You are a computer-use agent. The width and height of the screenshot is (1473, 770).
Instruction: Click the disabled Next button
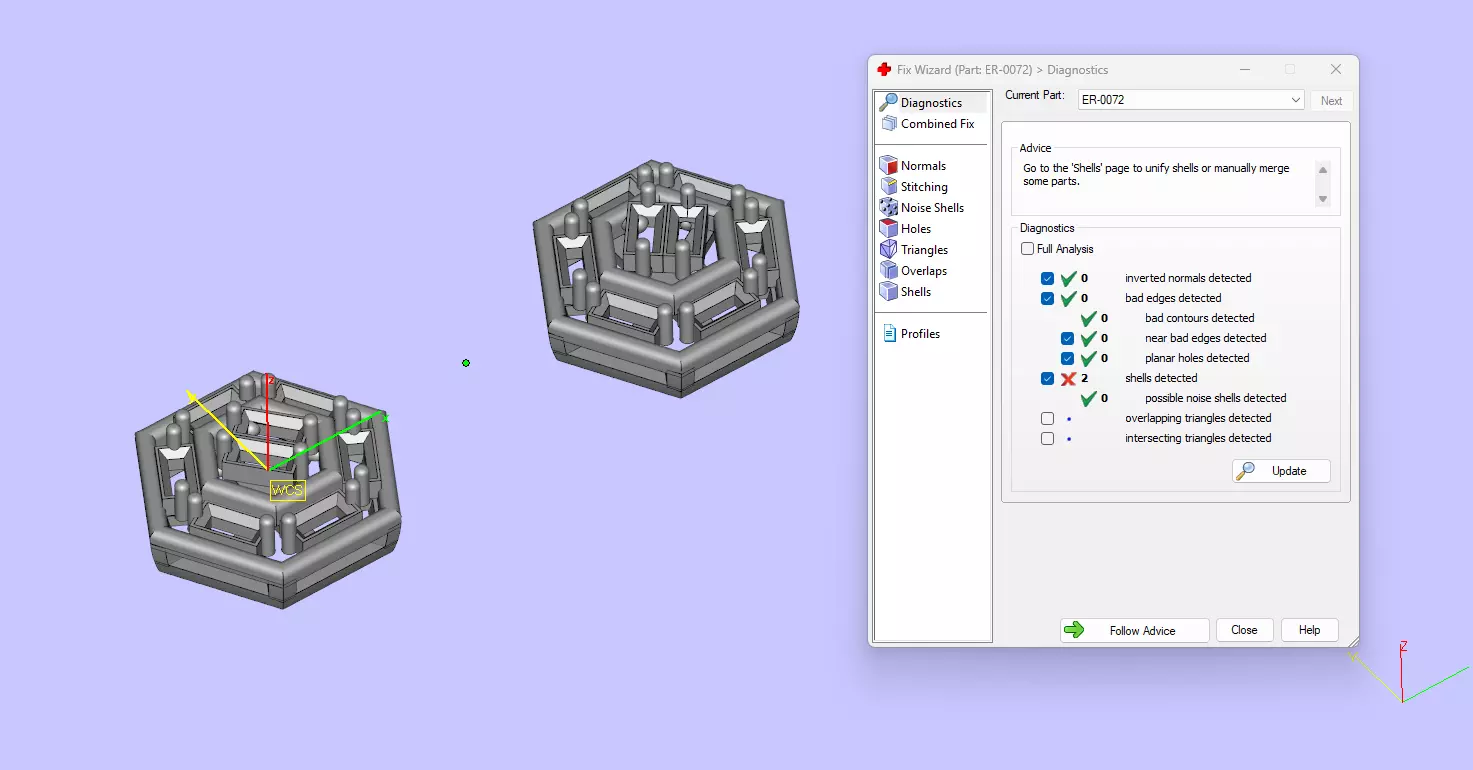click(x=1331, y=101)
